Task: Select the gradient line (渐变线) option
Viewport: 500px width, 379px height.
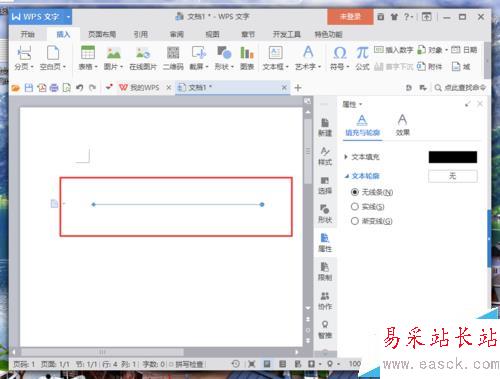Action: [x=372, y=221]
